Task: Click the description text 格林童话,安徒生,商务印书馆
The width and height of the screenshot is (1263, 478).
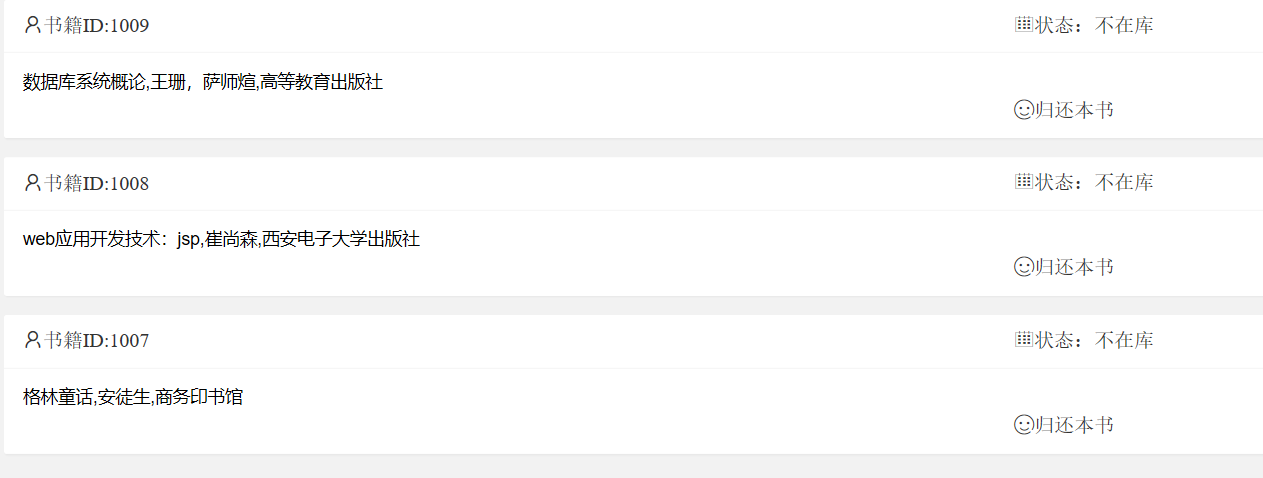Action: (133, 397)
